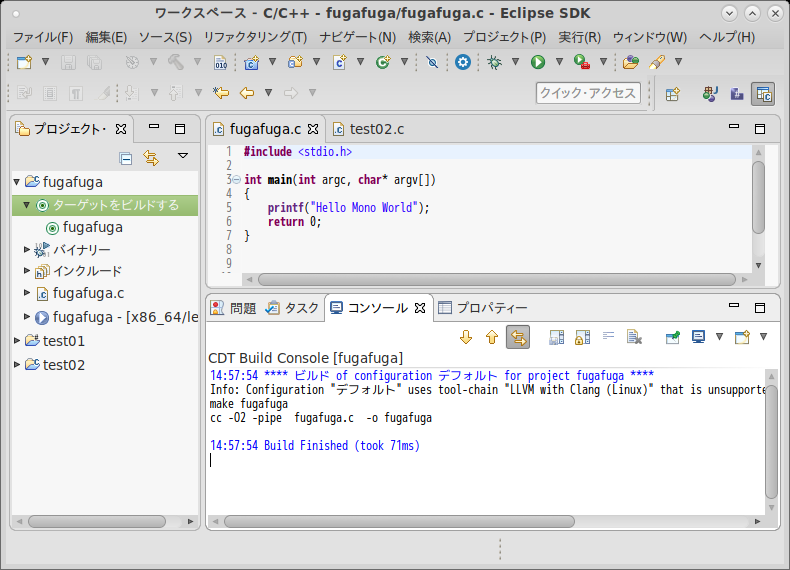Select ターゲットをビルドする tree item
Screen dimensions: 790x570
coord(115,205)
